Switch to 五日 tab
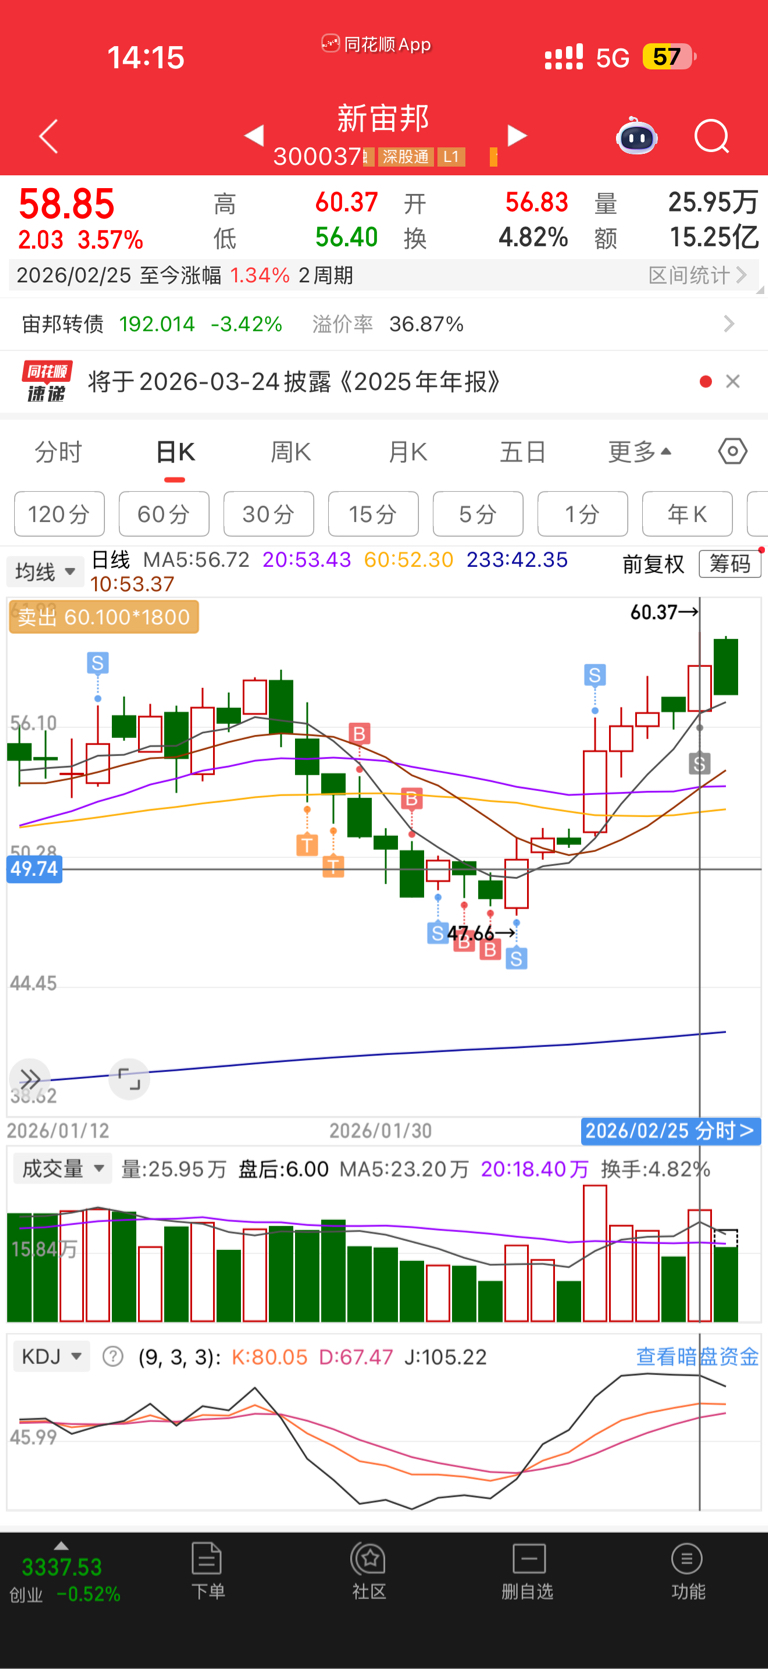Image resolution: width=768 pixels, height=1669 pixels. [x=523, y=452]
